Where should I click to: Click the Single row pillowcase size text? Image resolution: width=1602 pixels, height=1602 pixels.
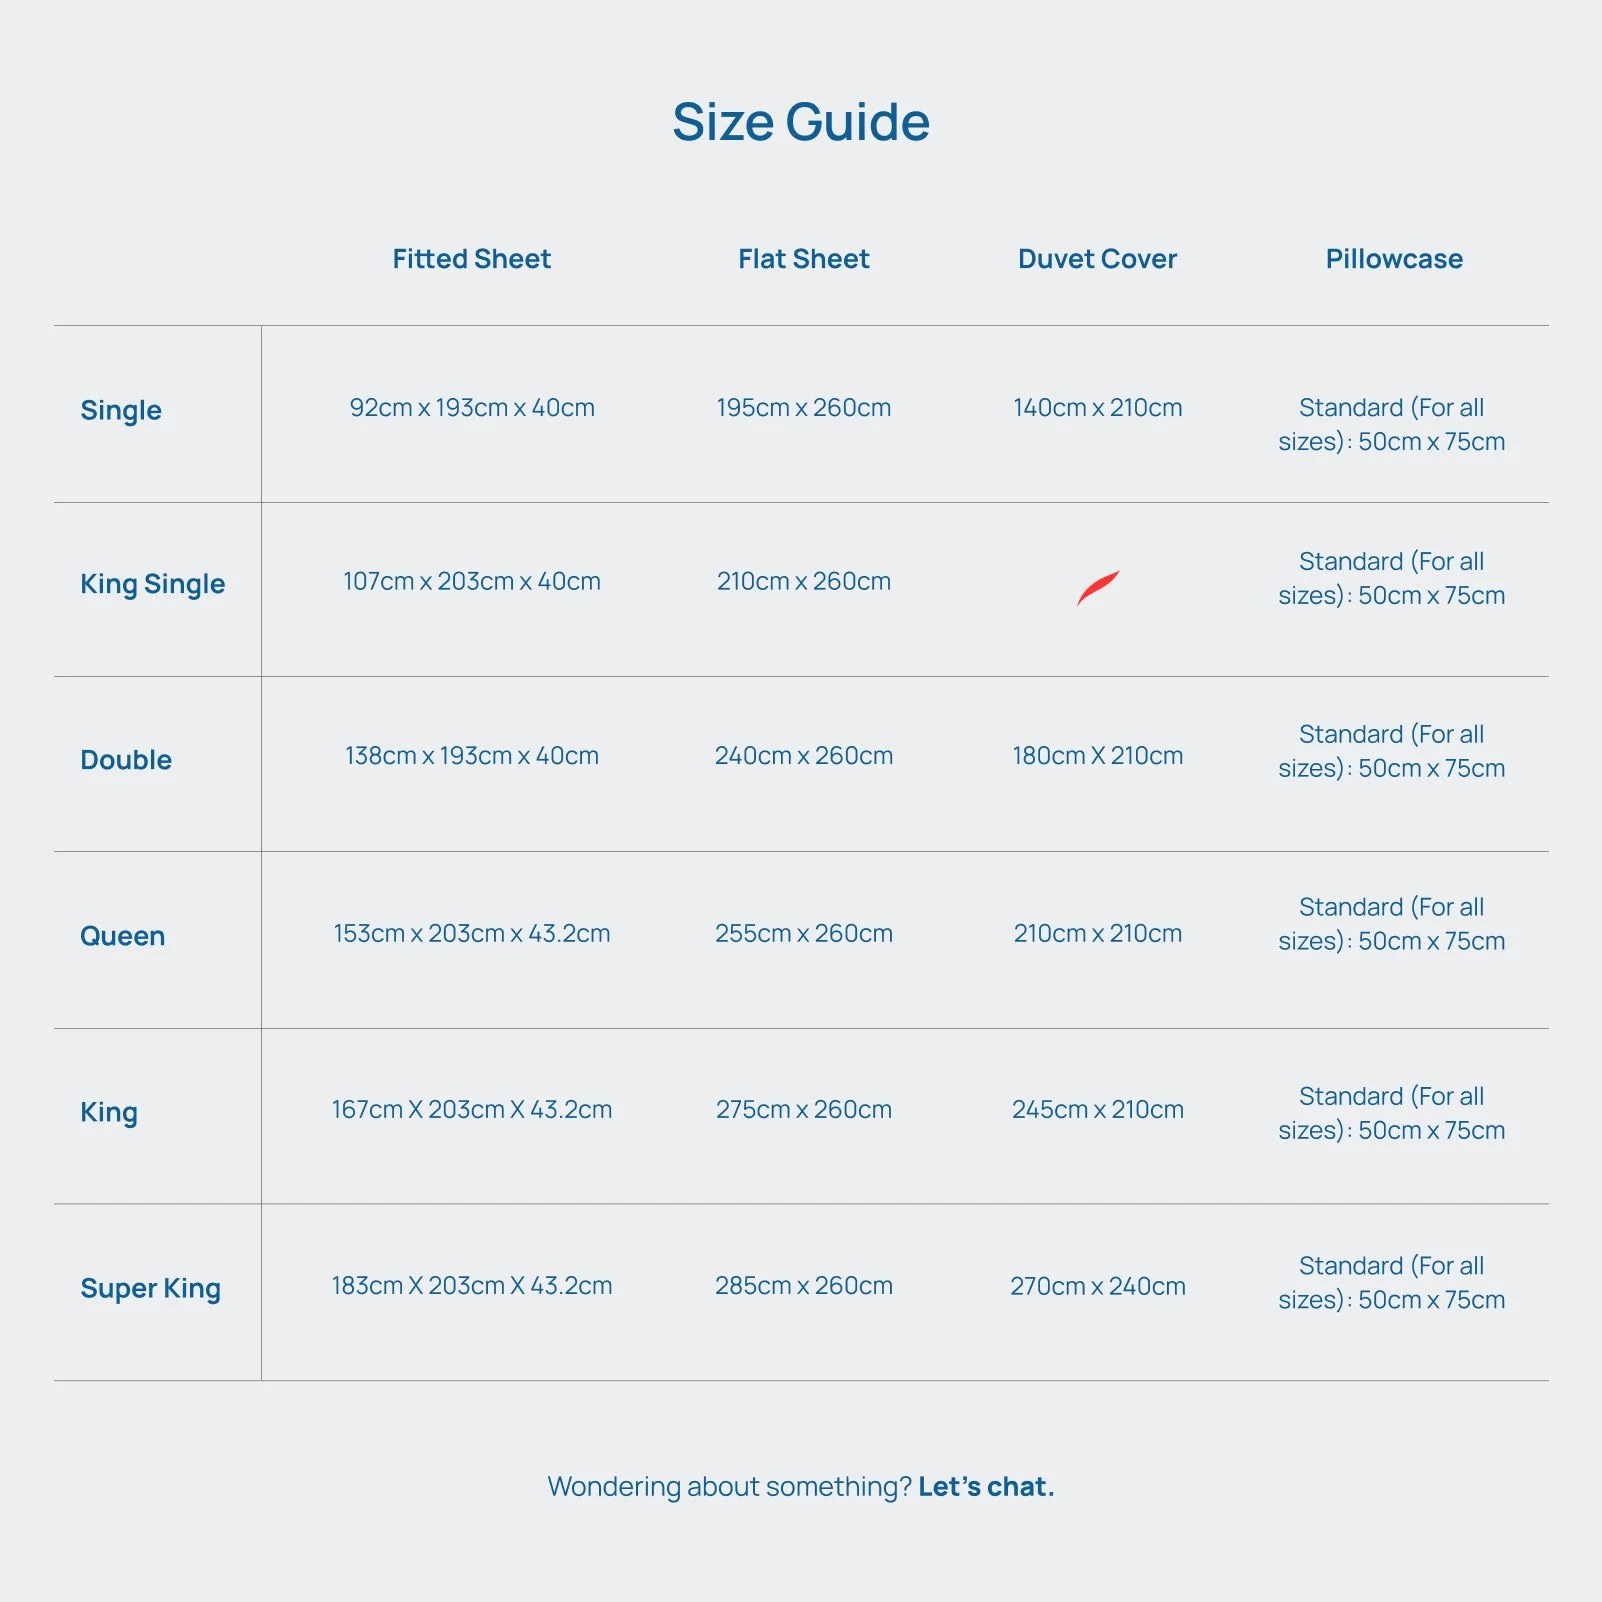point(1392,424)
